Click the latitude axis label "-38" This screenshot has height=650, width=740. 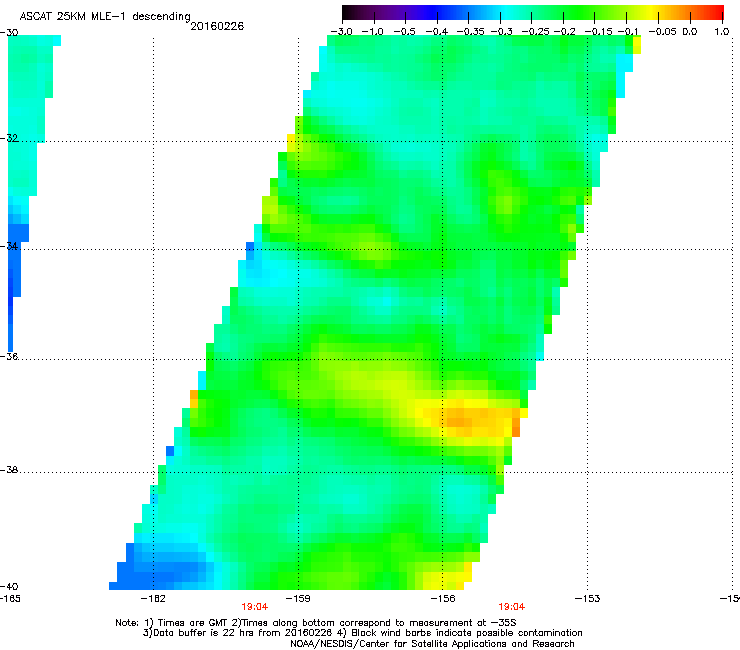click(9, 470)
